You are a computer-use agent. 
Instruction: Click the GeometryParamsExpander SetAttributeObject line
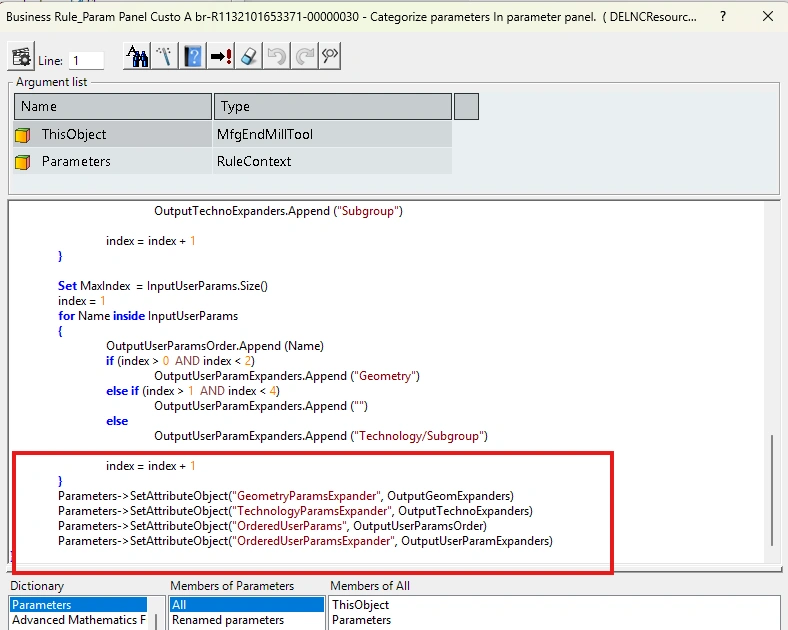click(x=285, y=496)
